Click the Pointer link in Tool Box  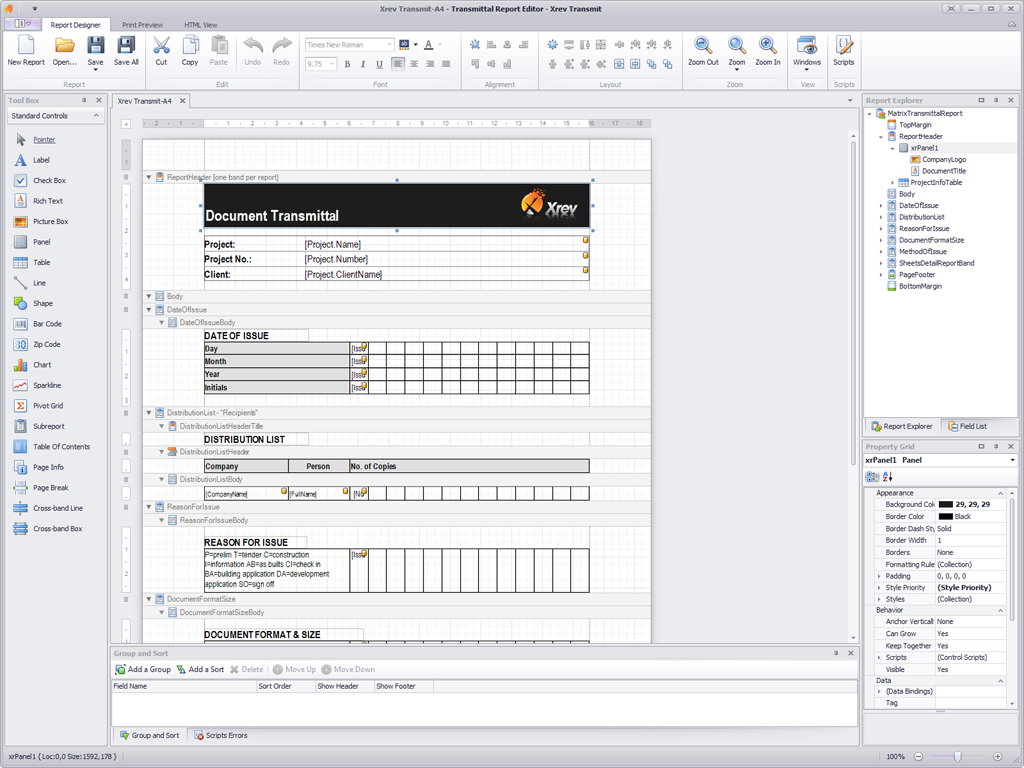pos(44,140)
